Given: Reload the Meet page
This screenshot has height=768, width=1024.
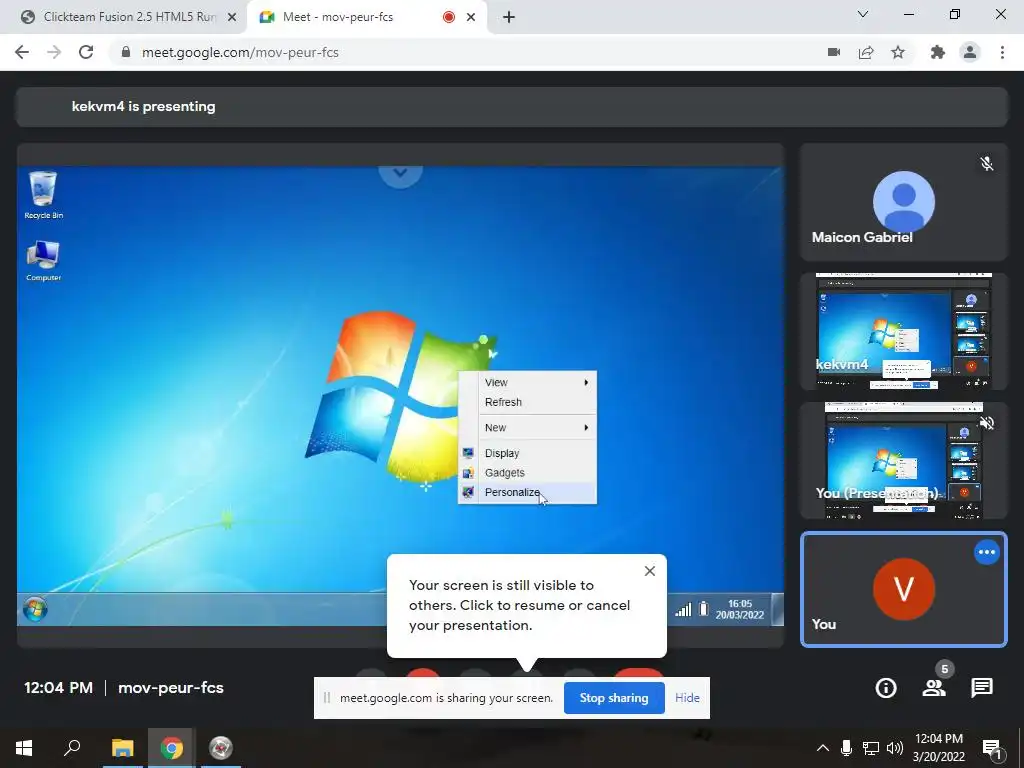Looking at the screenshot, I should (x=86, y=52).
